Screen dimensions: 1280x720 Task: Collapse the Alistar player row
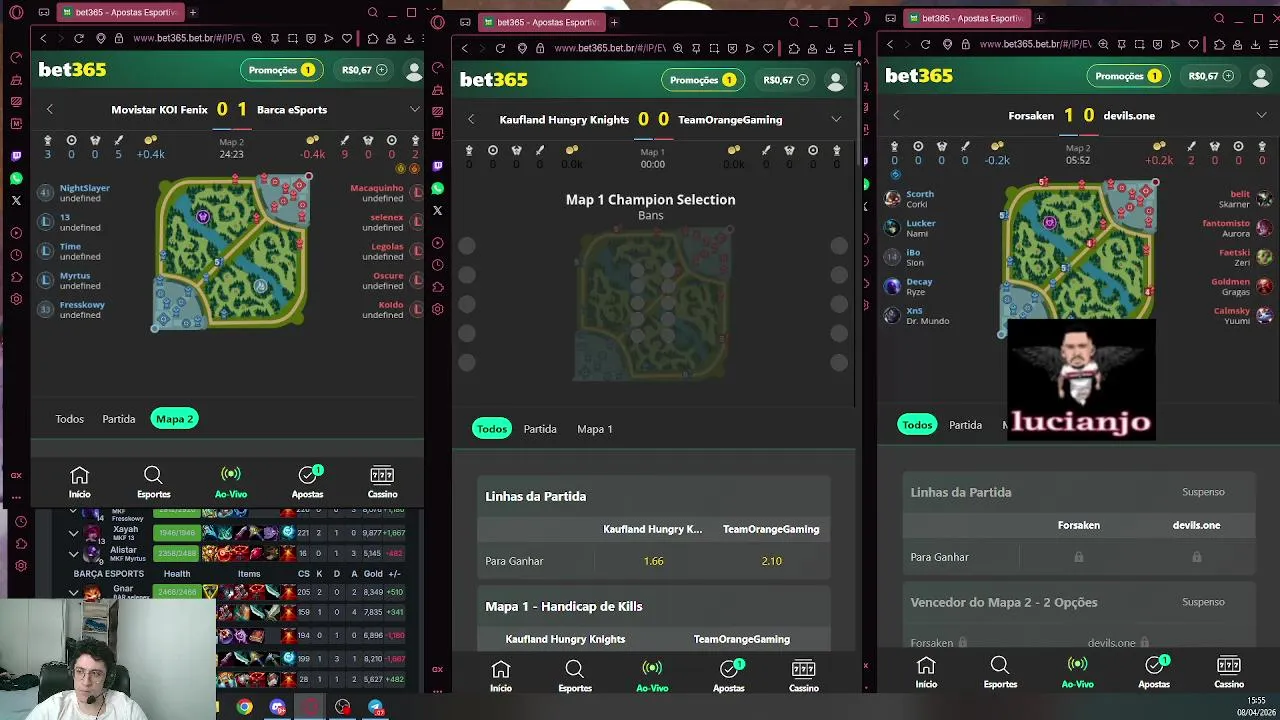[x=73, y=553]
